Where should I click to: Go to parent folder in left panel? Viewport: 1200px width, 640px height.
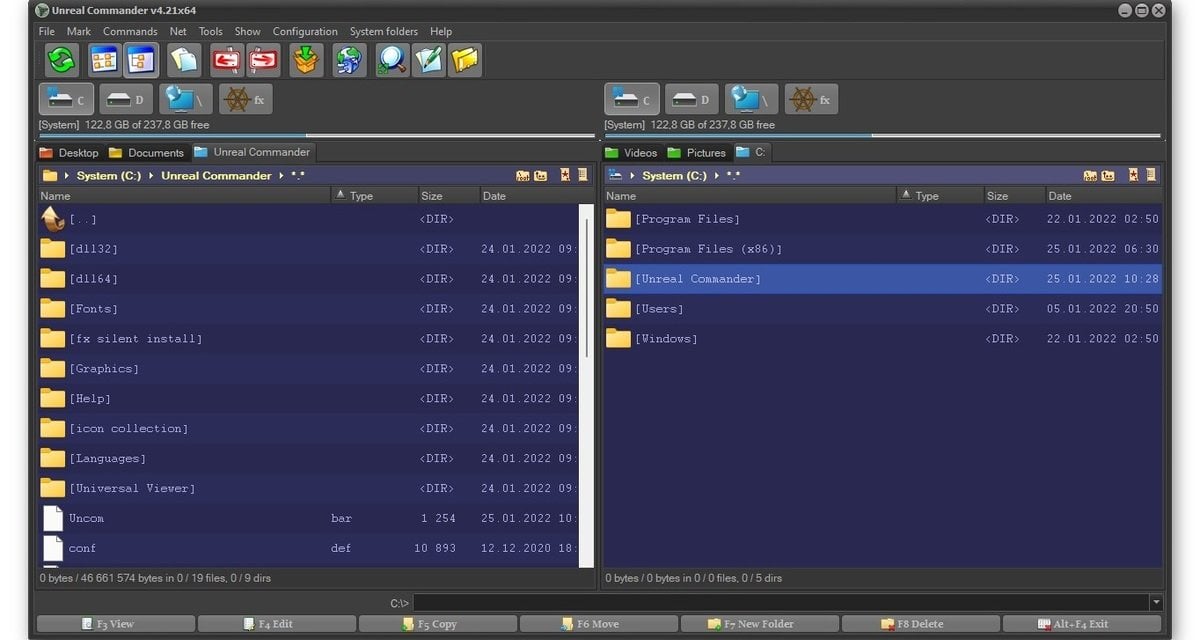[541, 176]
